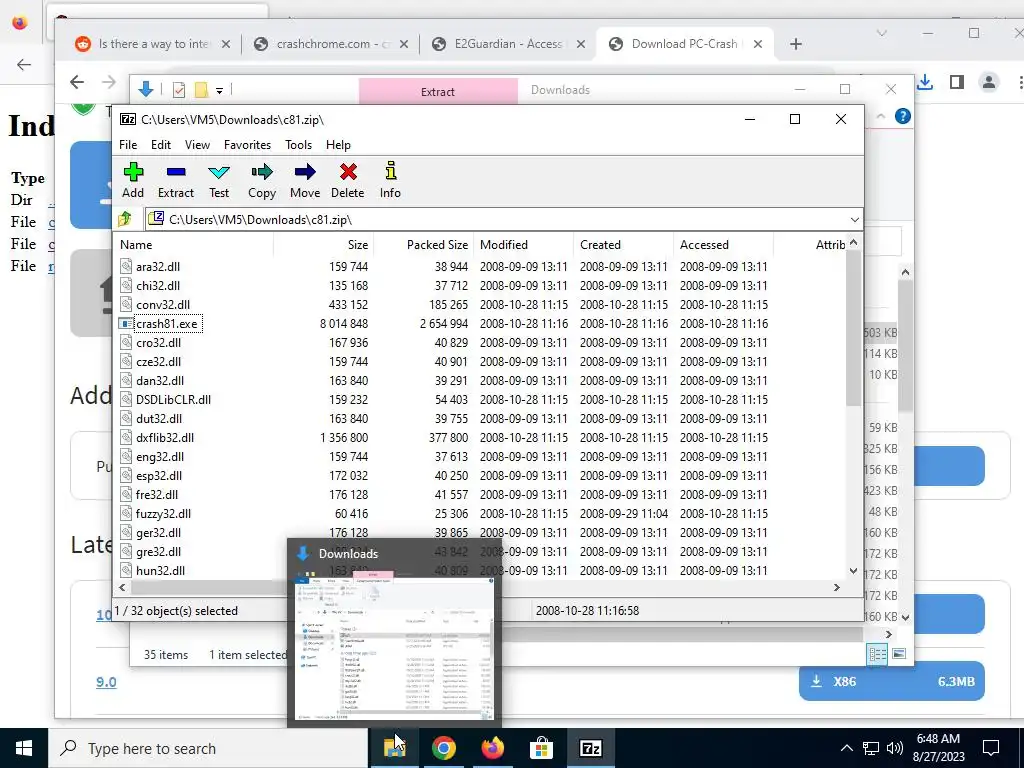This screenshot has width=1024, height=768.
Task: Go up one folder level icon
Action: [x=125, y=219]
